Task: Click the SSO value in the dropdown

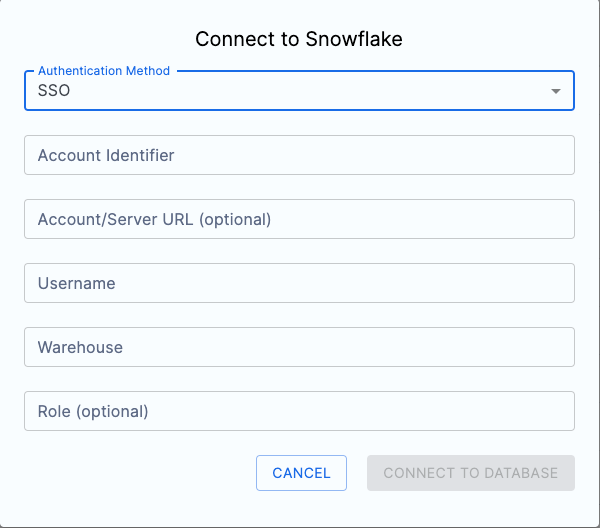Action: click(54, 91)
